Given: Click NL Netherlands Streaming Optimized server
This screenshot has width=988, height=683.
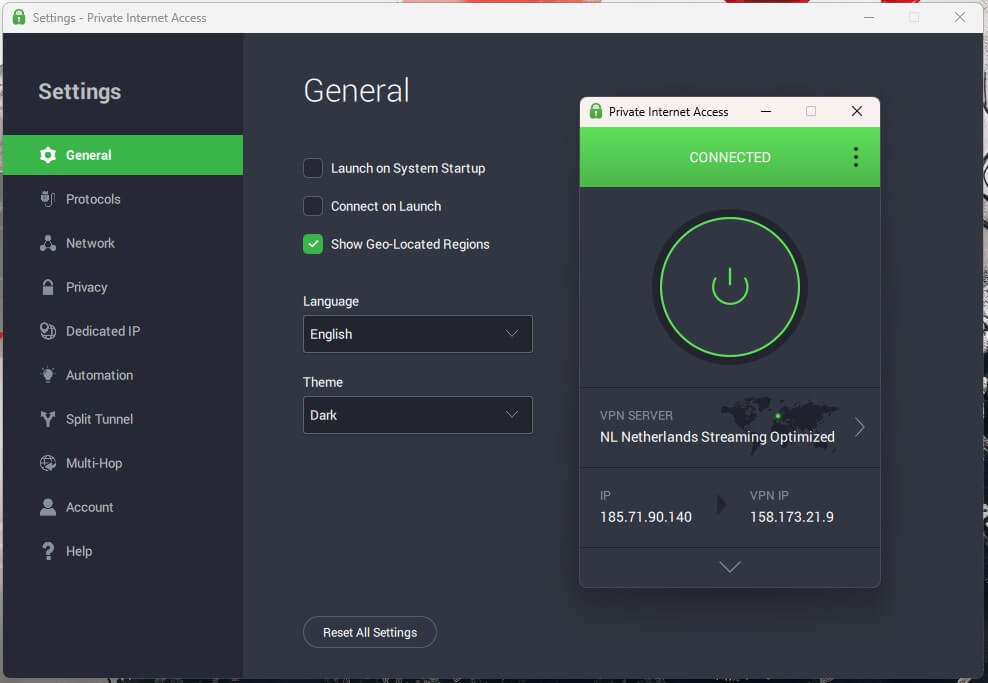Looking at the screenshot, I should click(717, 437).
